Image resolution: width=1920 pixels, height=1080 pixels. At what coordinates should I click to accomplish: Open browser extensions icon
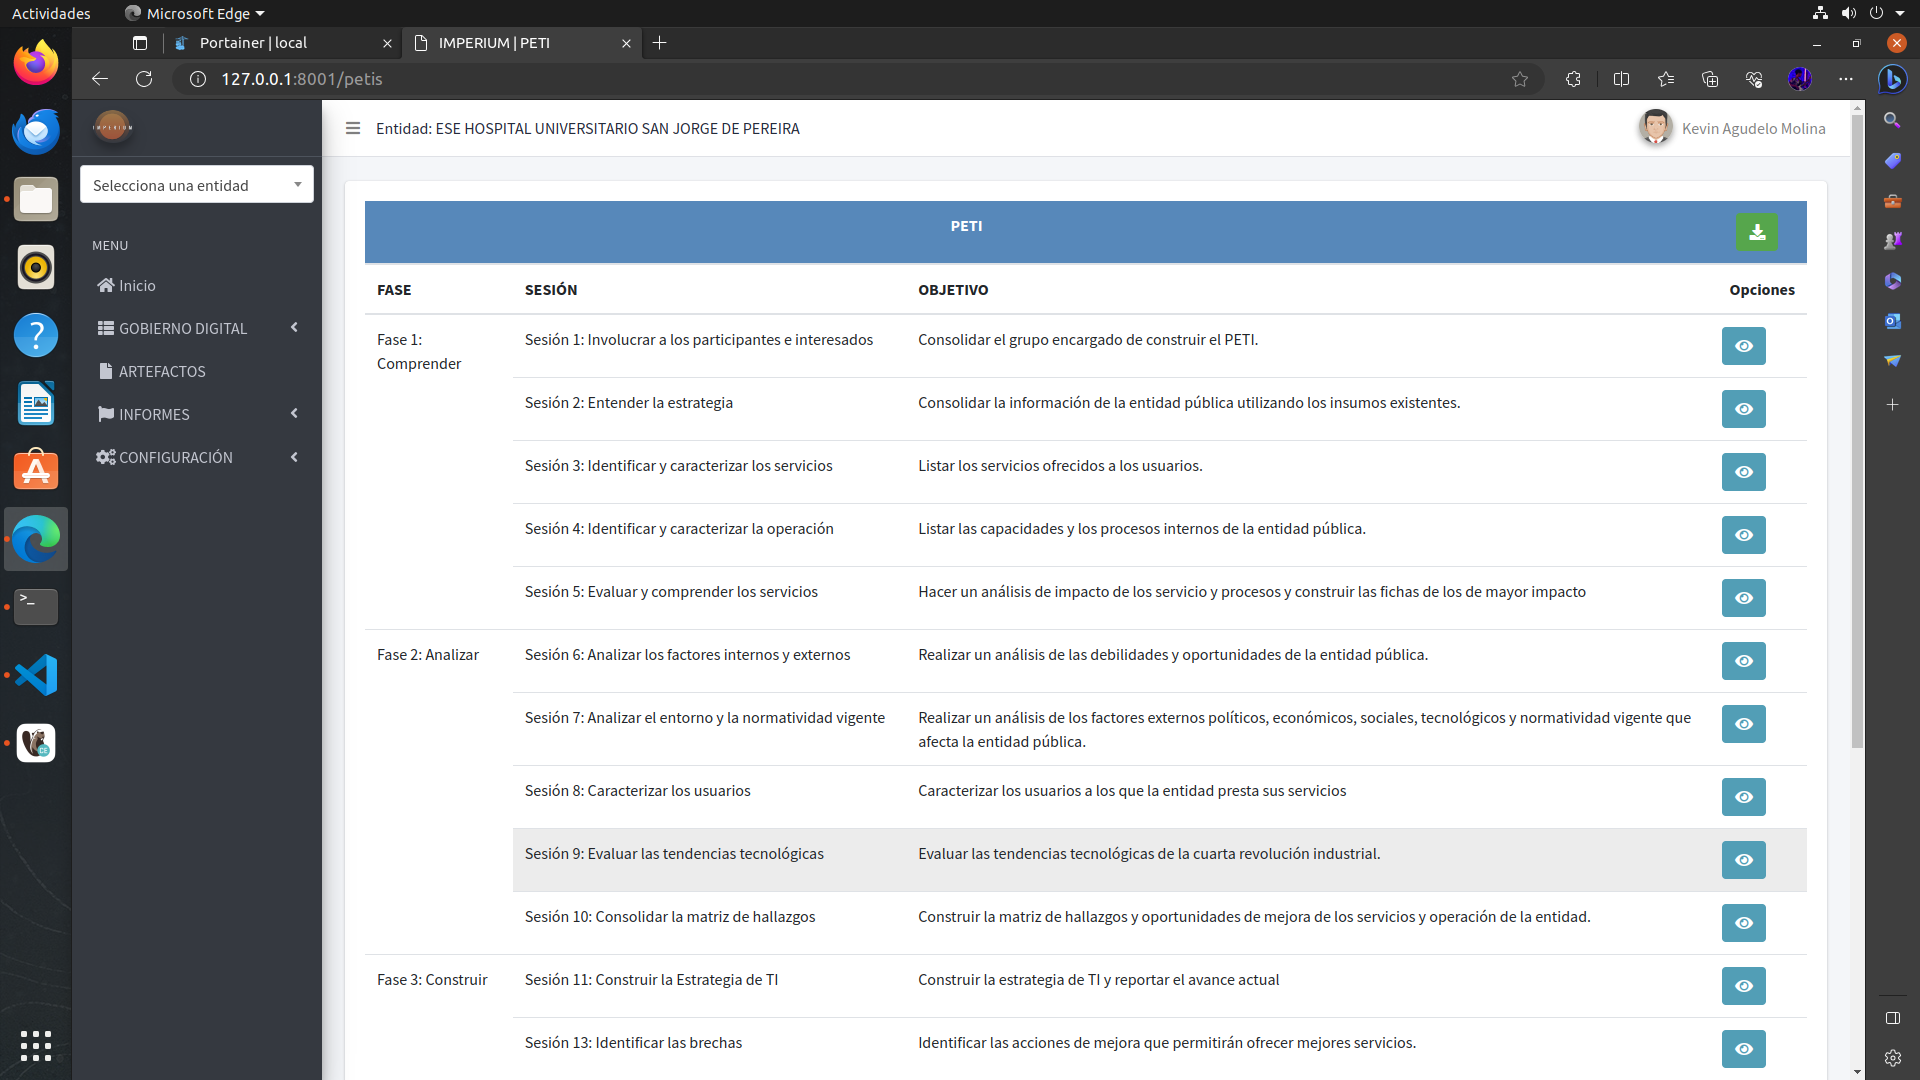point(1573,79)
